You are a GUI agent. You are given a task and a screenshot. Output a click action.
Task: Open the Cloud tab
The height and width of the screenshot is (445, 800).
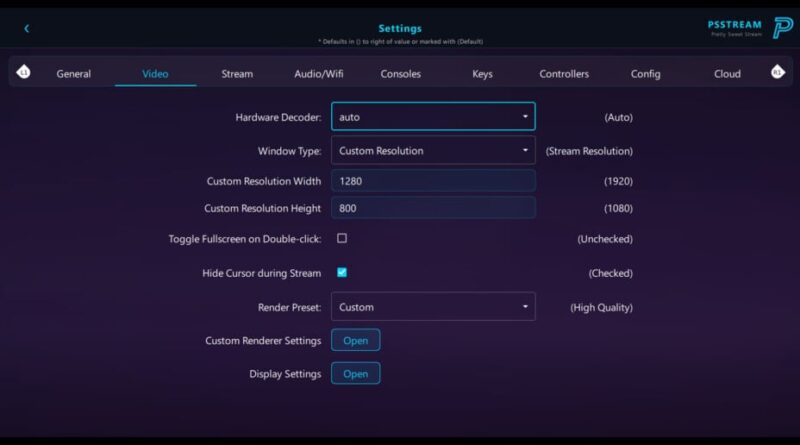click(x=727, y=74)
